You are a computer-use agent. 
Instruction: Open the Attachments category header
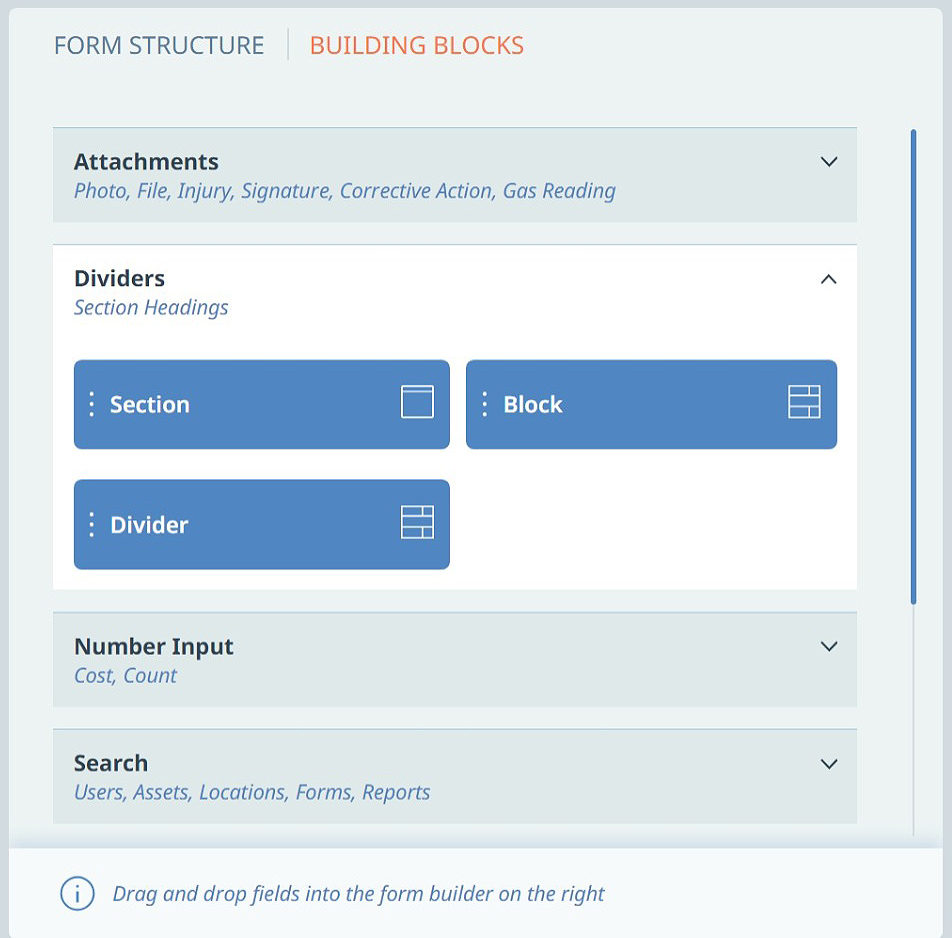455,175
